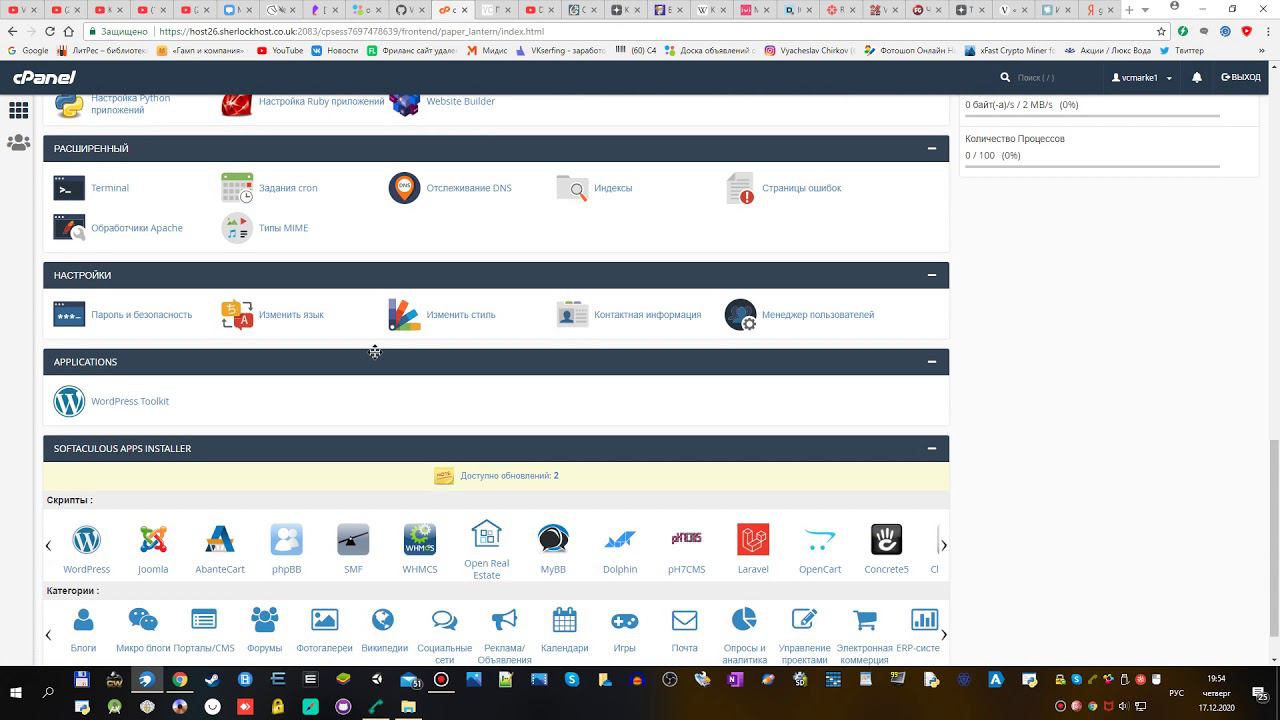Select the OpenCart script icon
1280x720 pixels.
[x=820, y=540]
